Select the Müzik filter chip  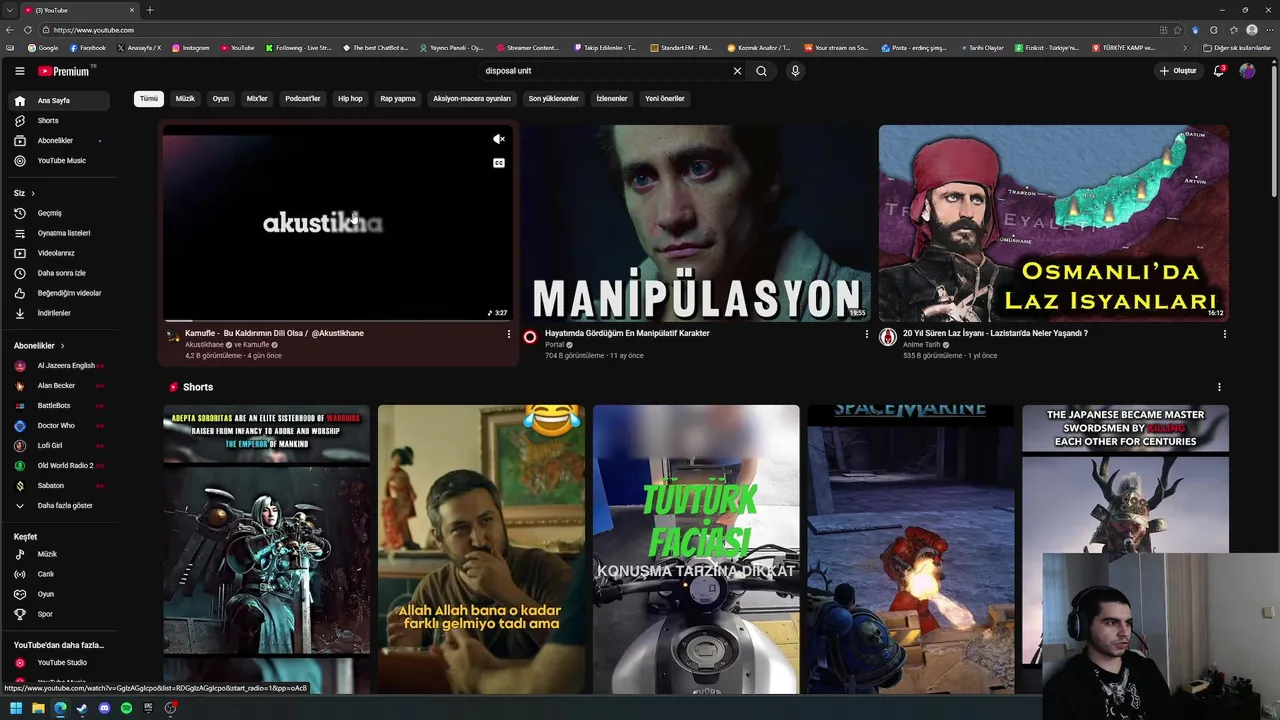[185, 99]
